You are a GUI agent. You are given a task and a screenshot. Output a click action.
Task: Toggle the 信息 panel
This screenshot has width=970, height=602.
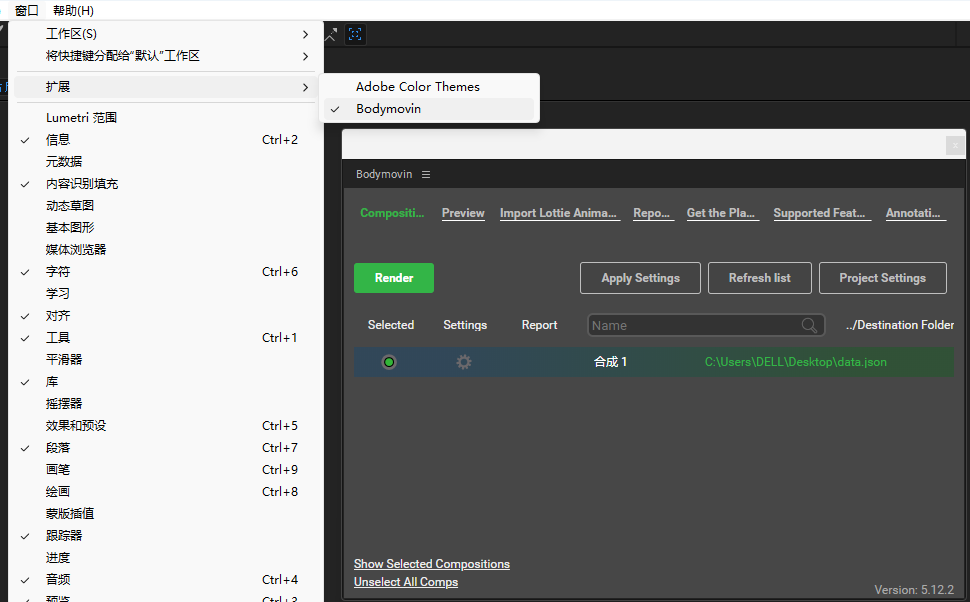[166, 140]
